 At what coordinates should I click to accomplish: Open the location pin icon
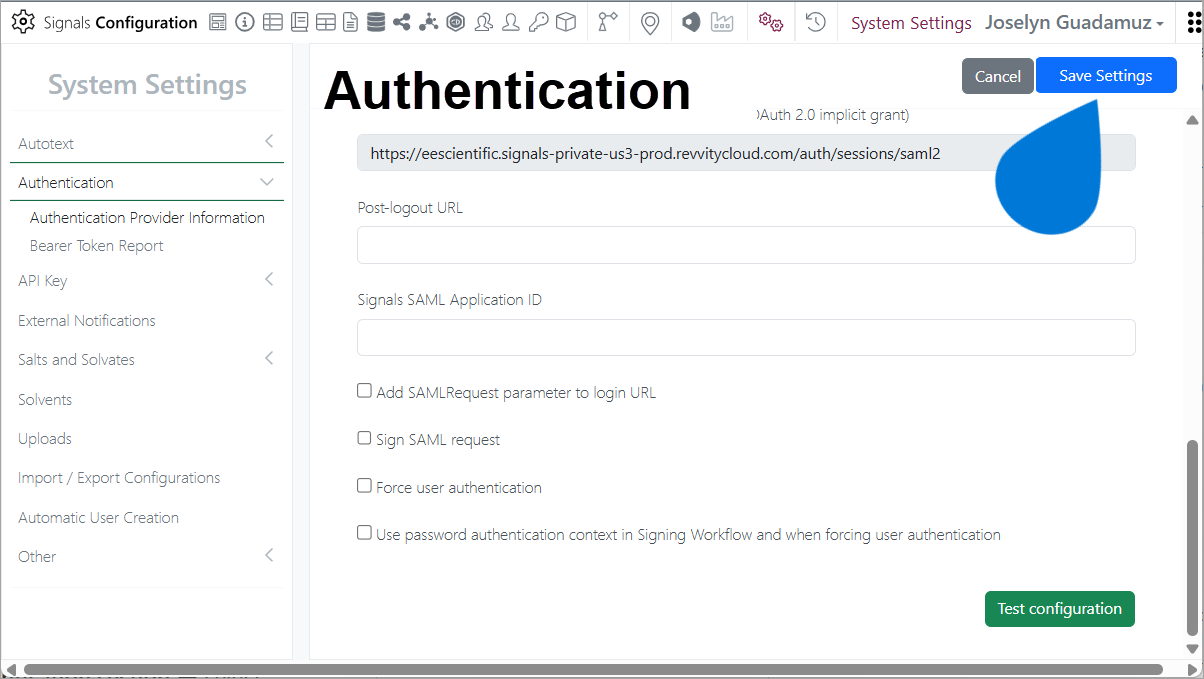650,22
